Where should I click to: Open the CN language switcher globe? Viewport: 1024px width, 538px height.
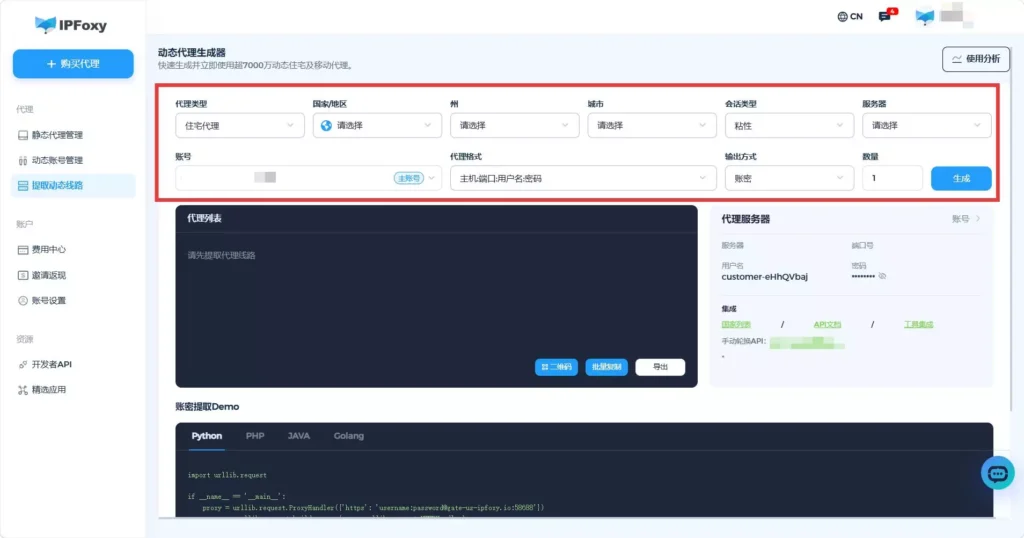coord(842,17)
